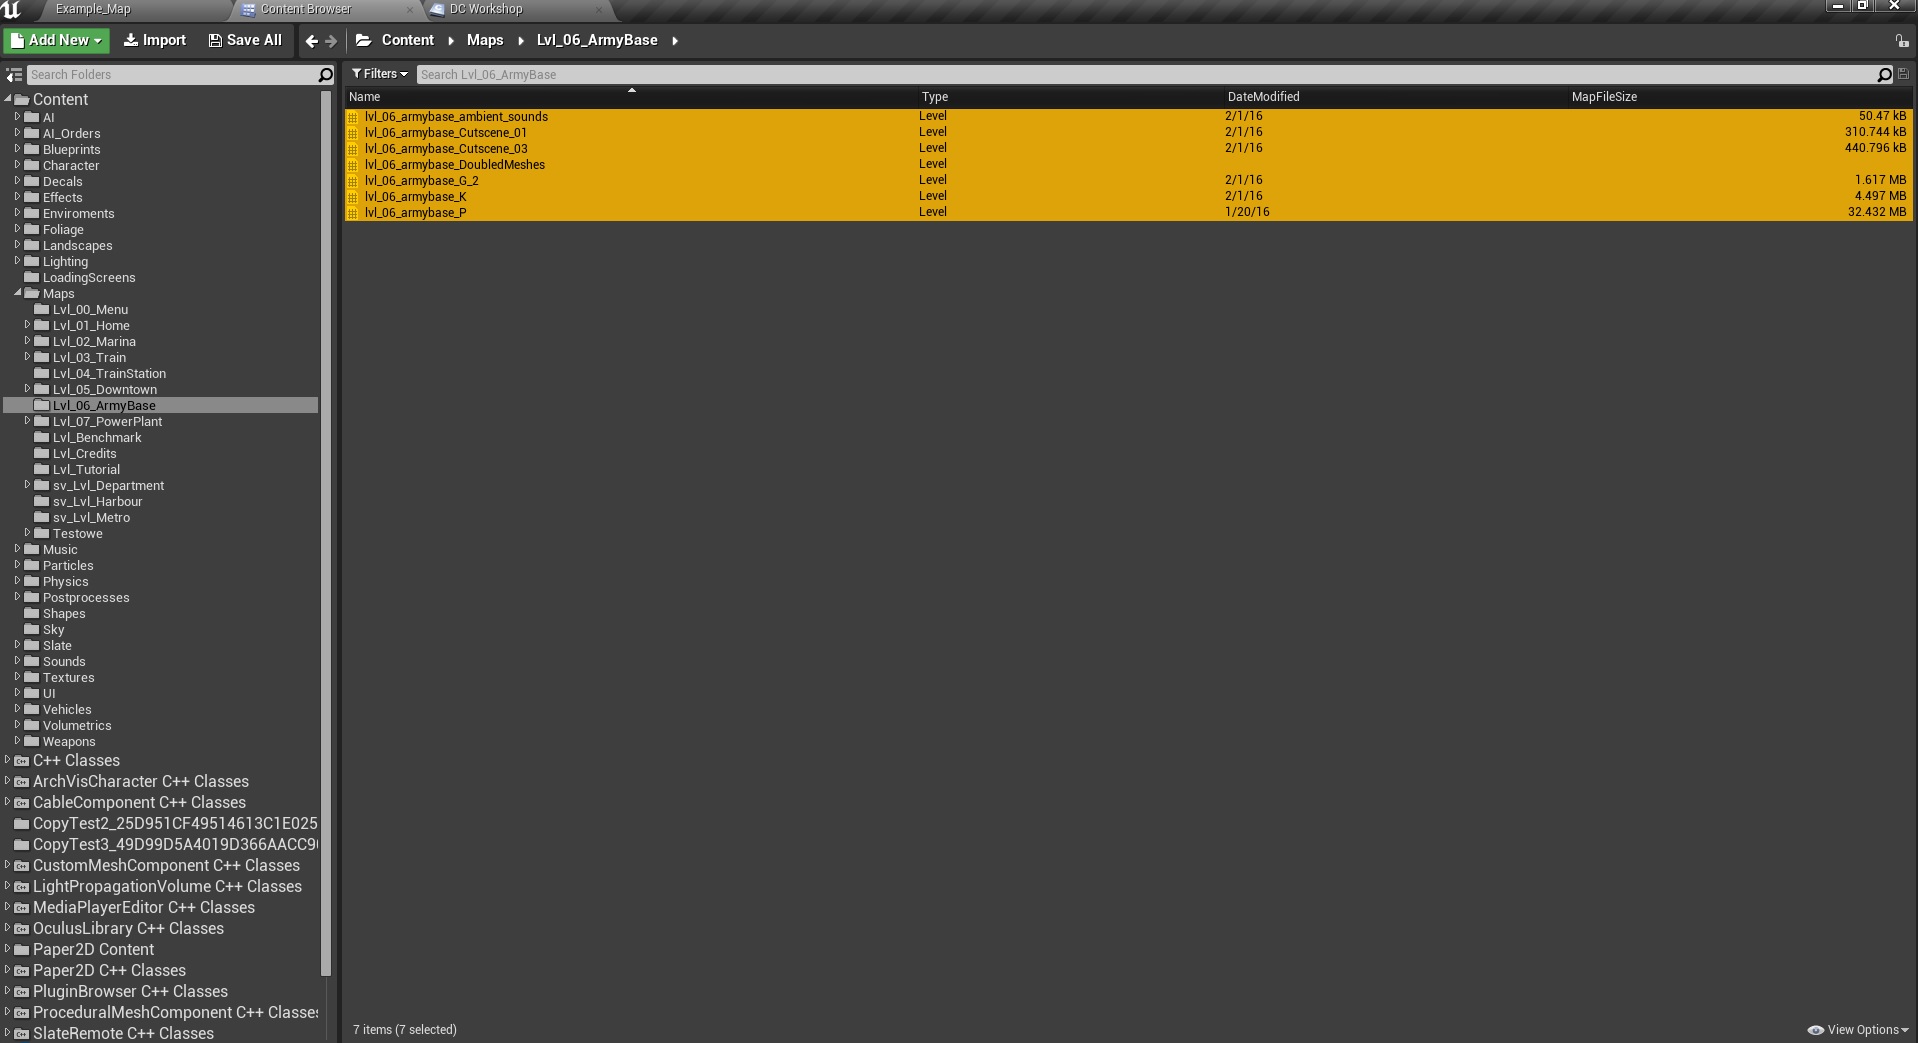Select the Lvl_04_TrainStation folder
Viewport: 1918px width, 1043px height.
pos(109,374)
